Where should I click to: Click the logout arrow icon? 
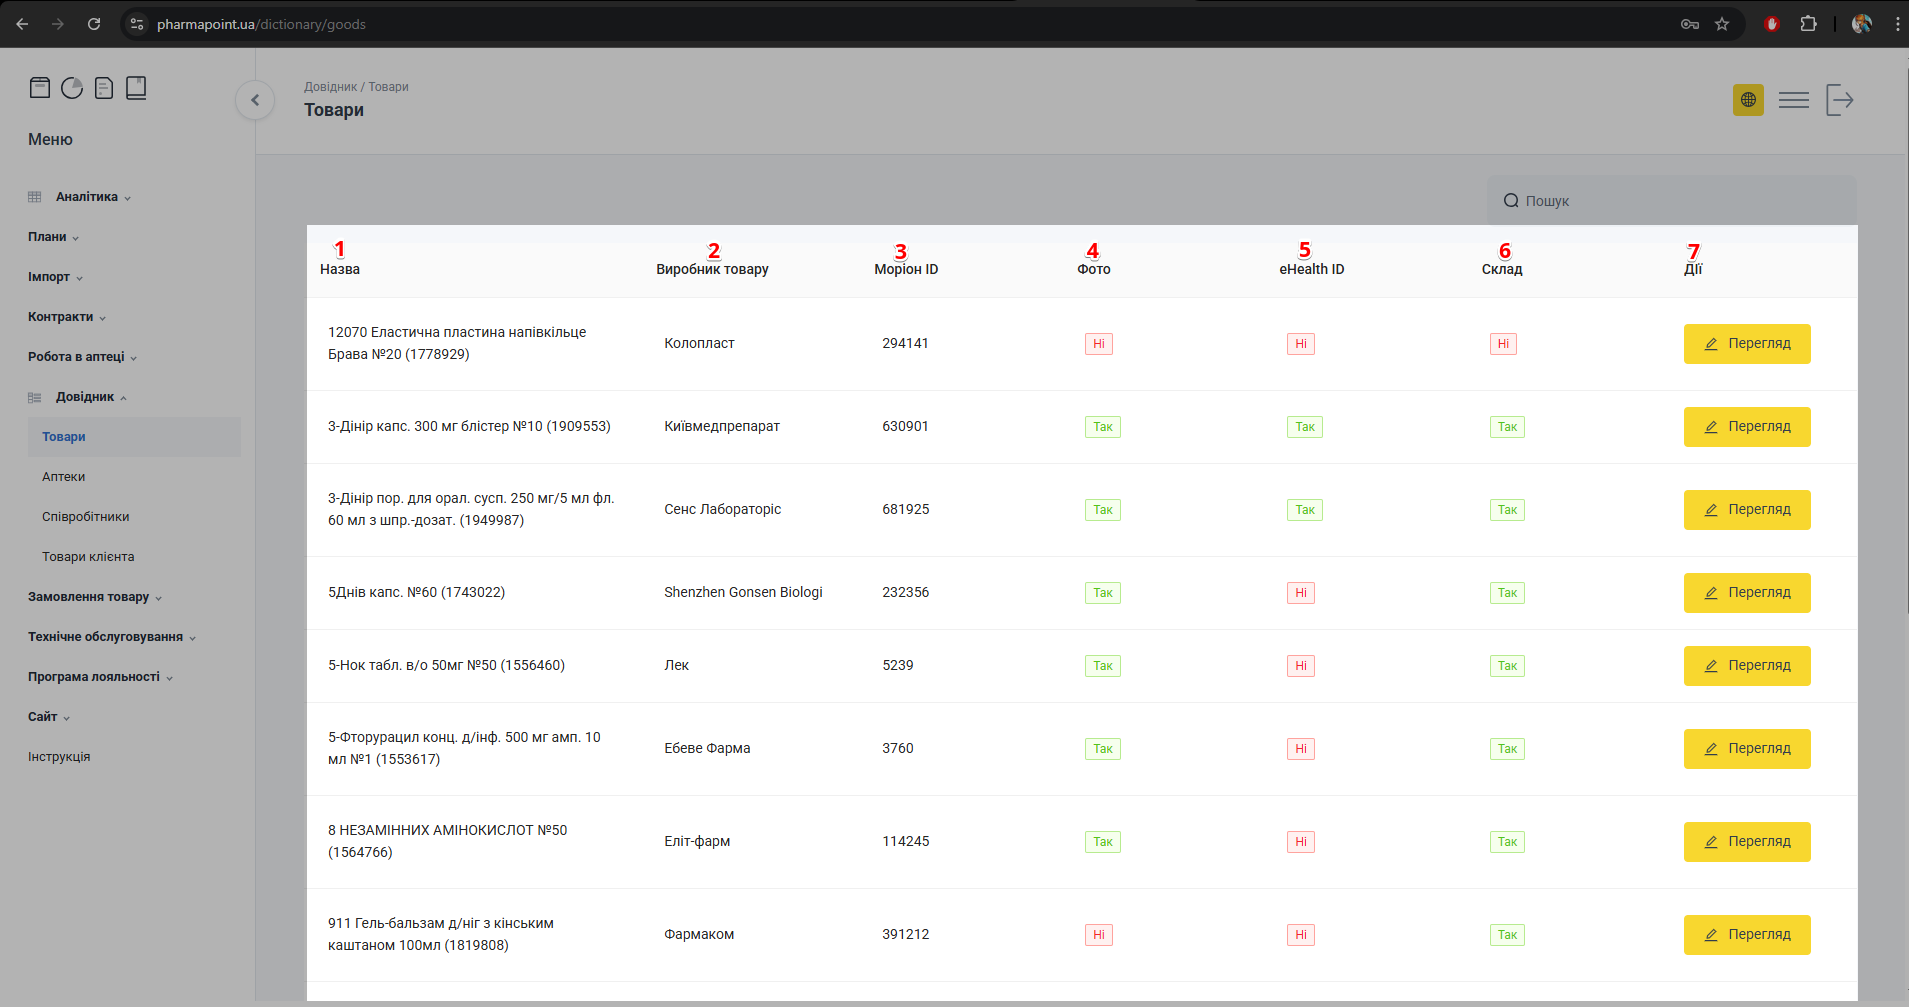(x=1840, y=100)
